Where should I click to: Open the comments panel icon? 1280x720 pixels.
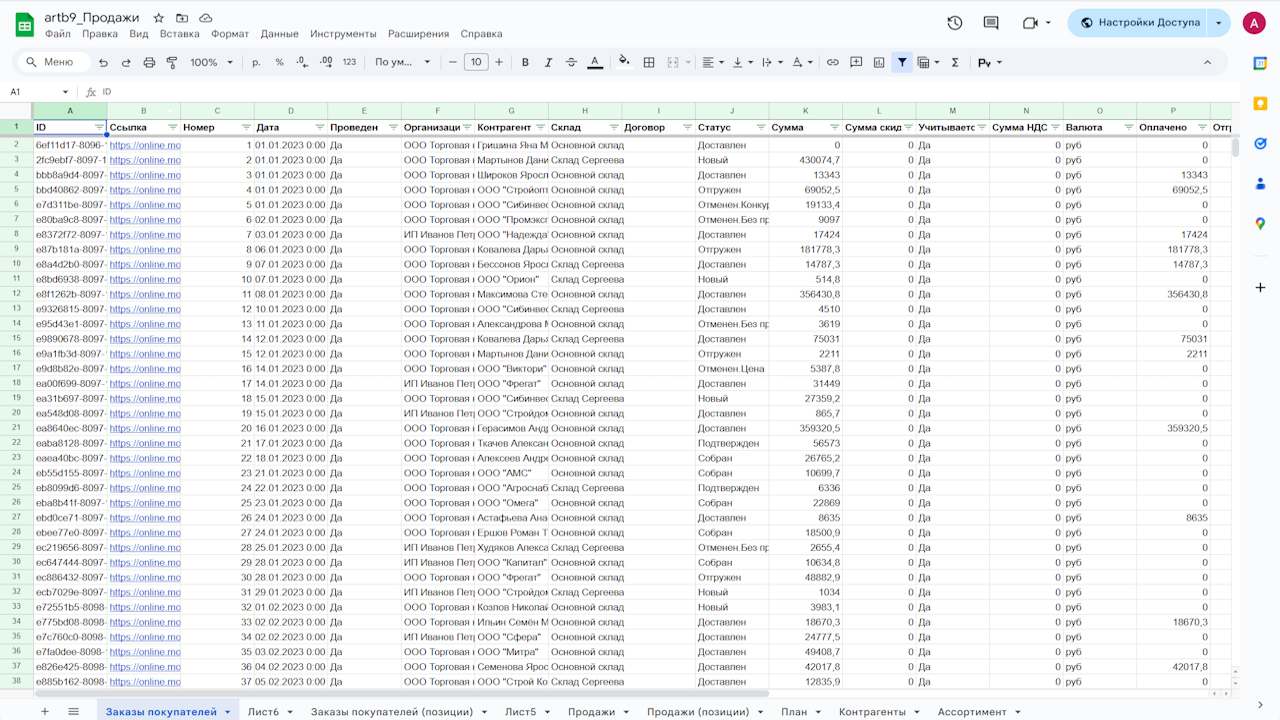[991, 23]
